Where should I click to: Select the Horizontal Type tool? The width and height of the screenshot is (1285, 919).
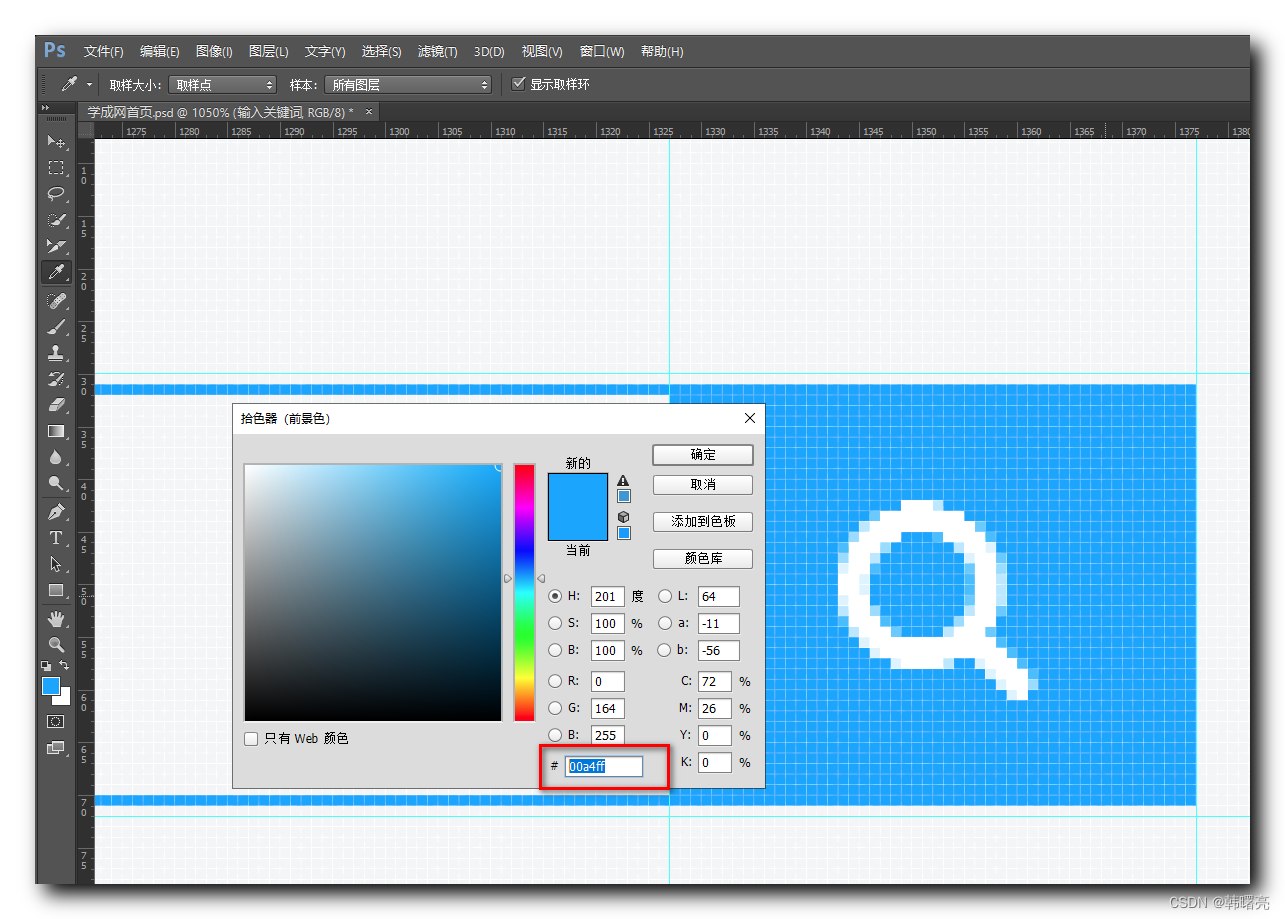click(x=56, y=538)
